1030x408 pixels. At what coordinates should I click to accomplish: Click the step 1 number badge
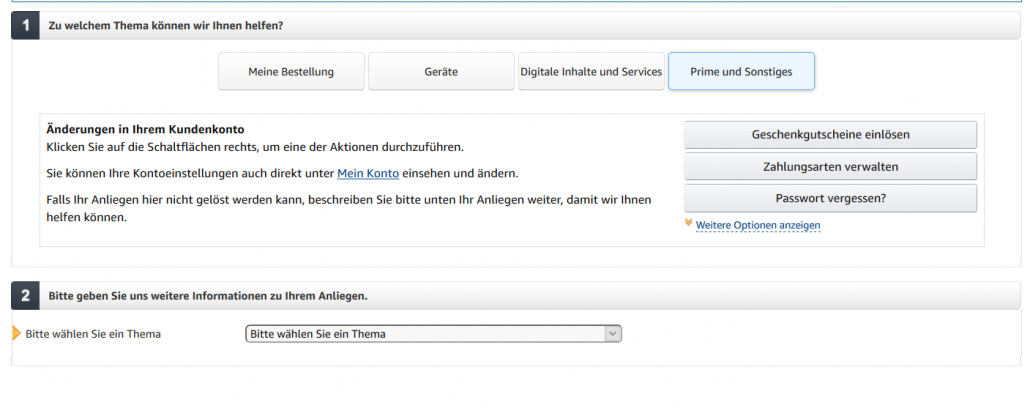25,25
